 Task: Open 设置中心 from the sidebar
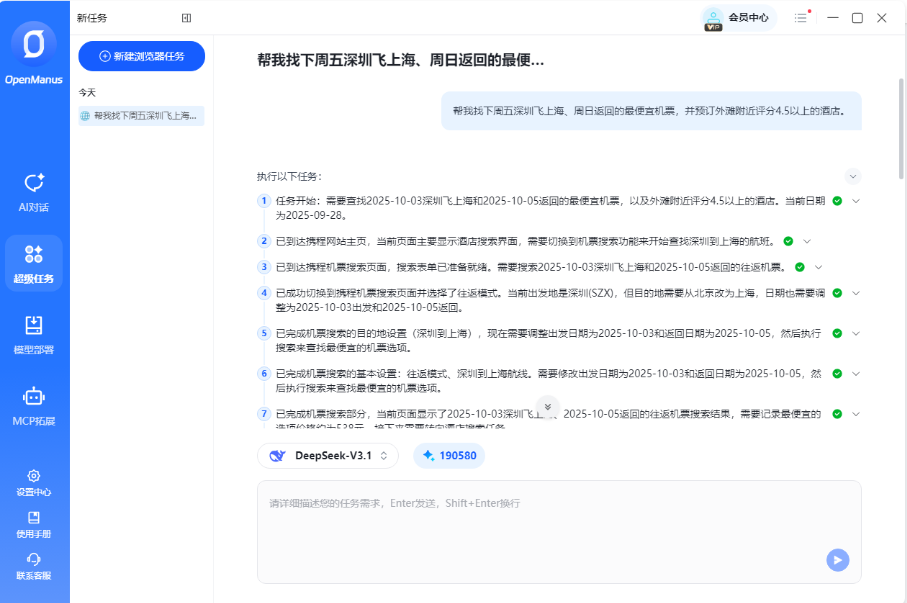pos(34,483)
